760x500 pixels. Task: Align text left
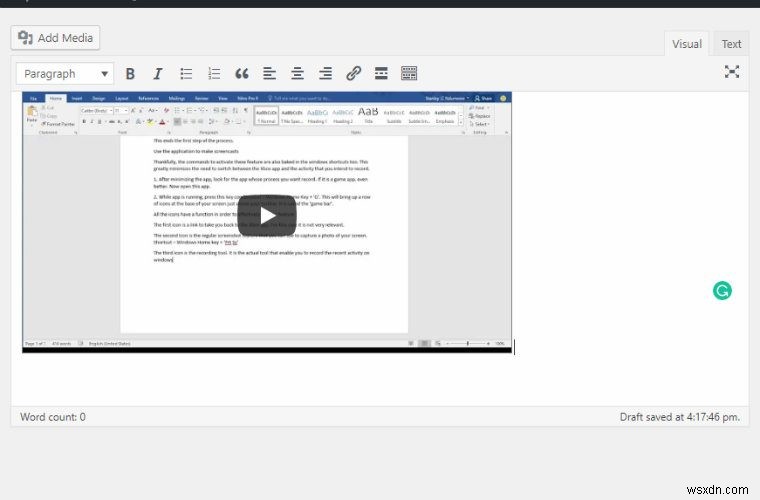(269, 74)
